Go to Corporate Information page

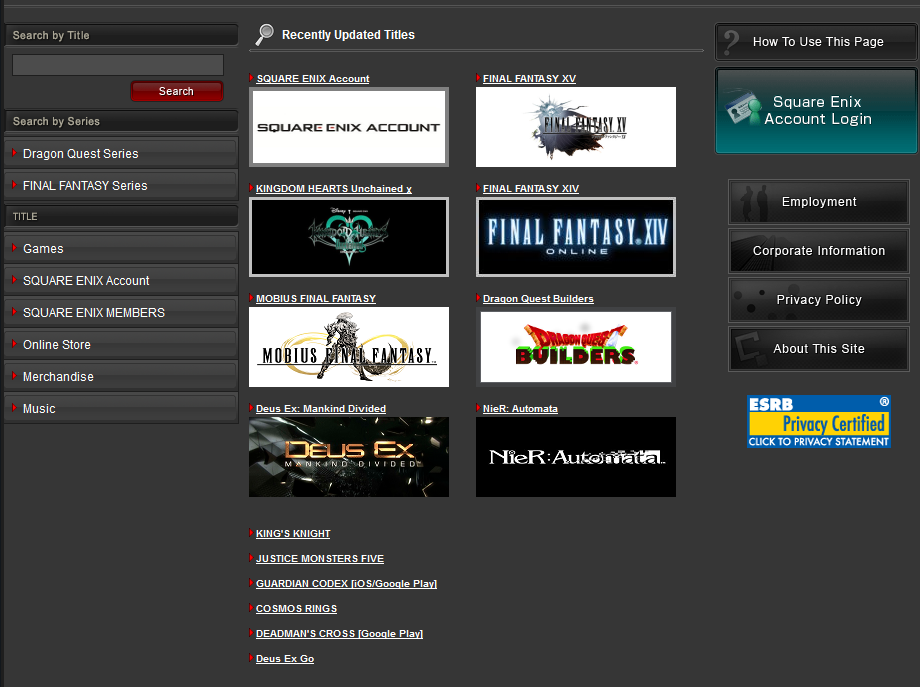[x=818, y=251]
